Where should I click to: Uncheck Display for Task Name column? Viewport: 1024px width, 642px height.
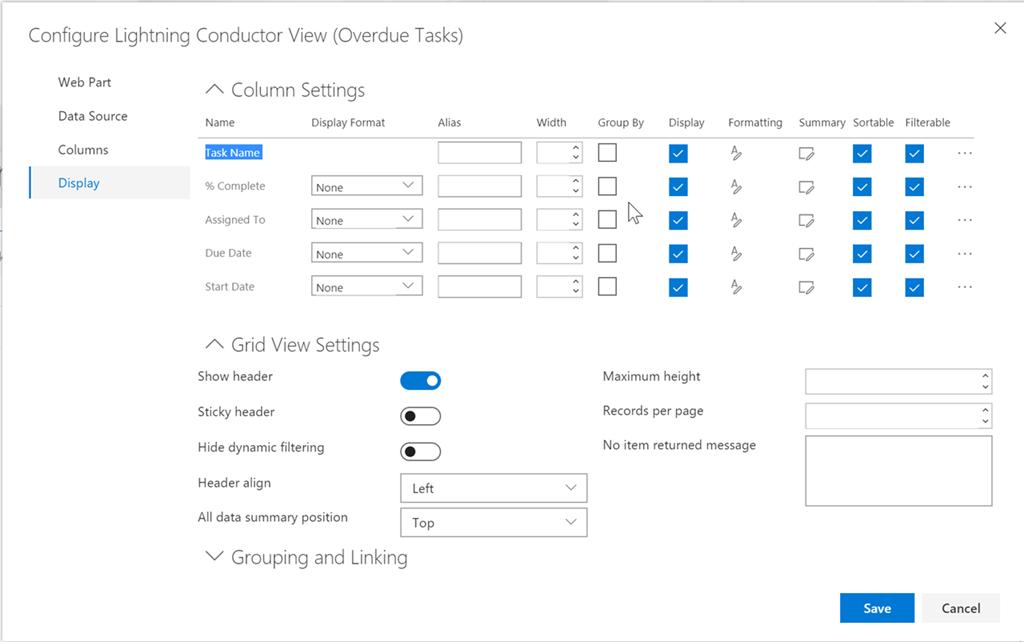click(678, 153)
